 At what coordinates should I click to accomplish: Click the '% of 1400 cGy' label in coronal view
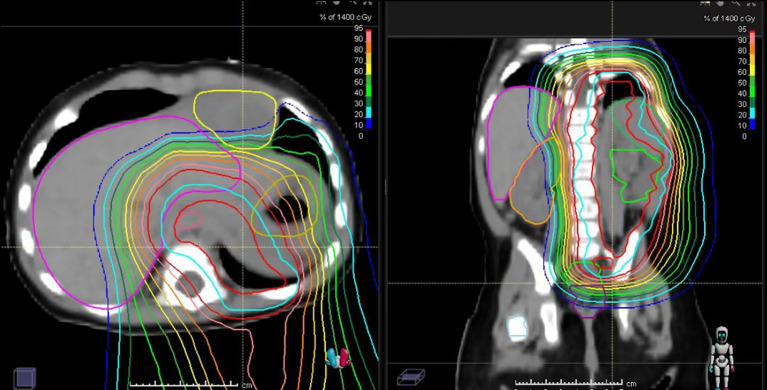[x=729, y=18]
